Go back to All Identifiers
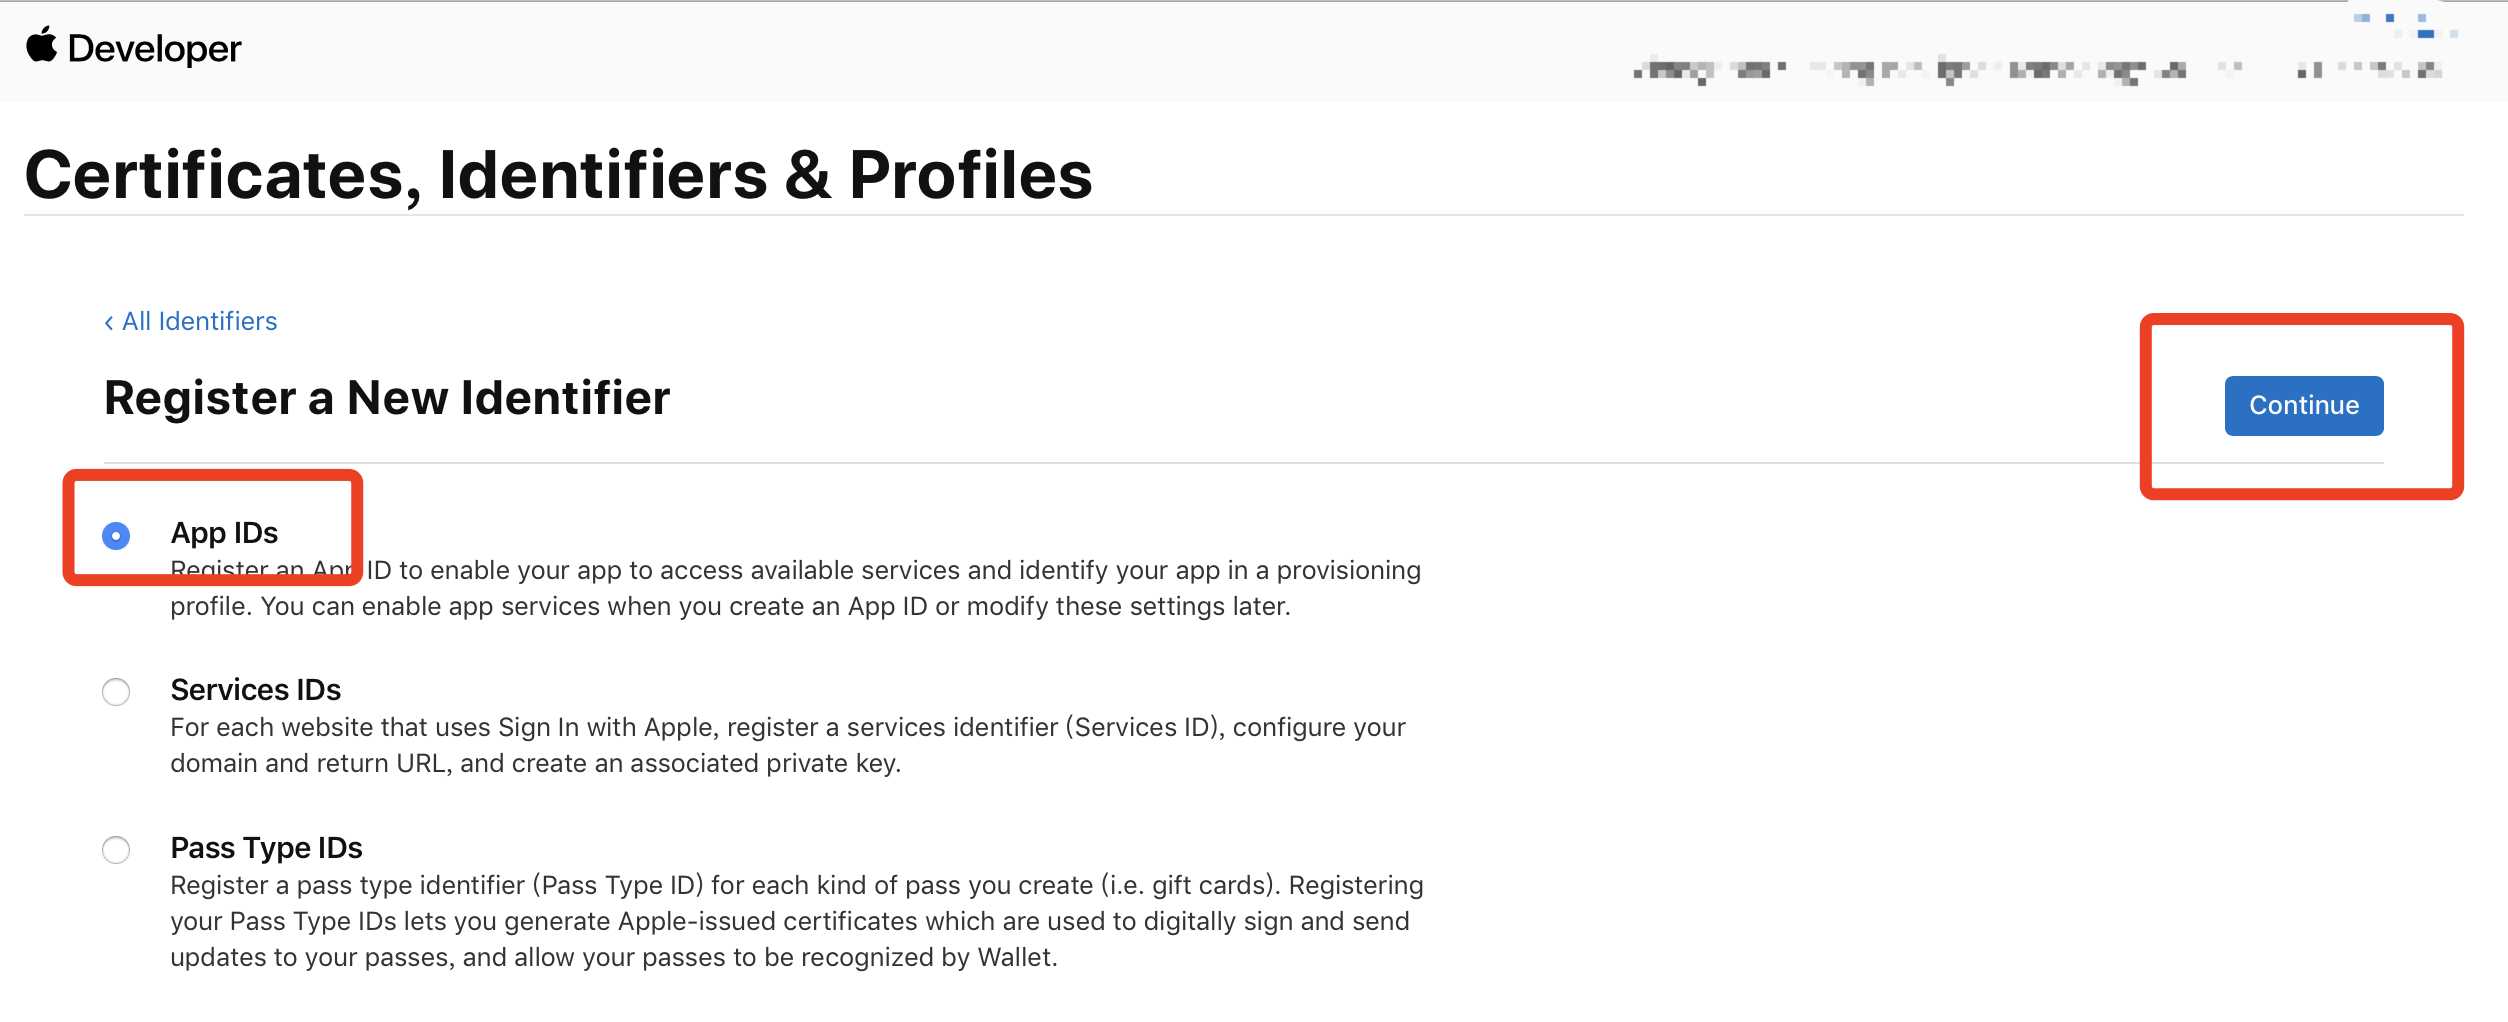 pos(199,321)
